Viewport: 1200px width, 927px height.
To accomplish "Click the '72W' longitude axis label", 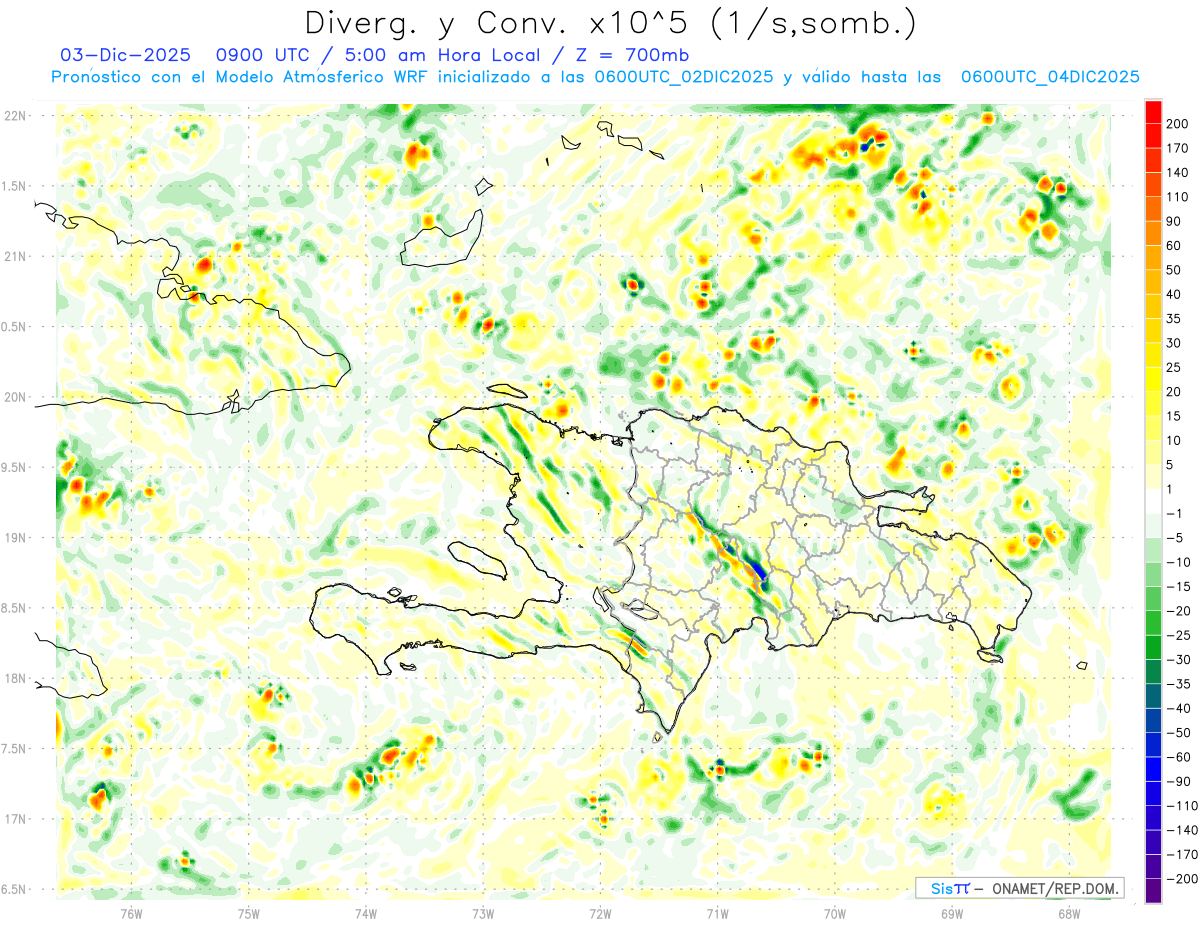I will 600,913.
